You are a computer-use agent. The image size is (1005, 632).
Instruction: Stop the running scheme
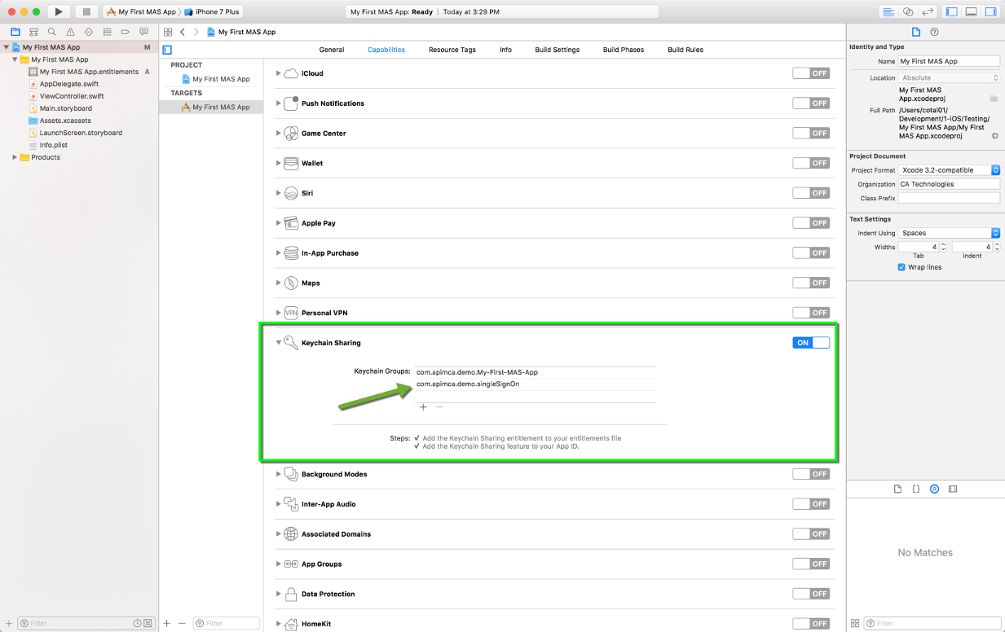86,12
